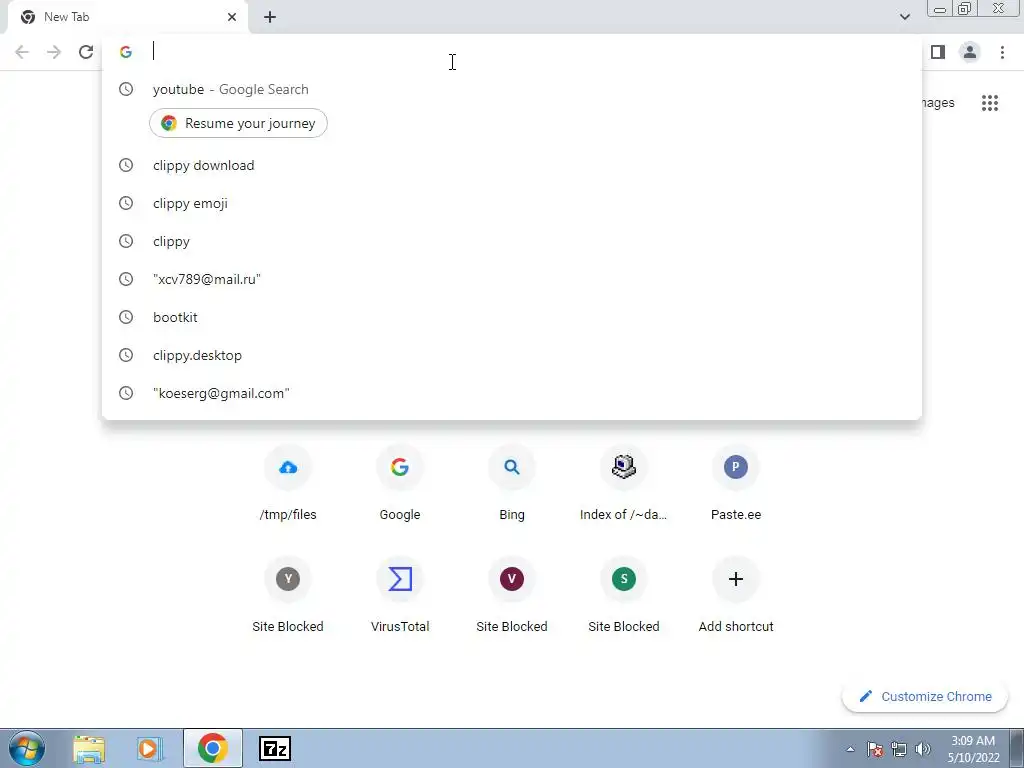
Task: Click the Forward navigation arrow
Action: point(54,52)
